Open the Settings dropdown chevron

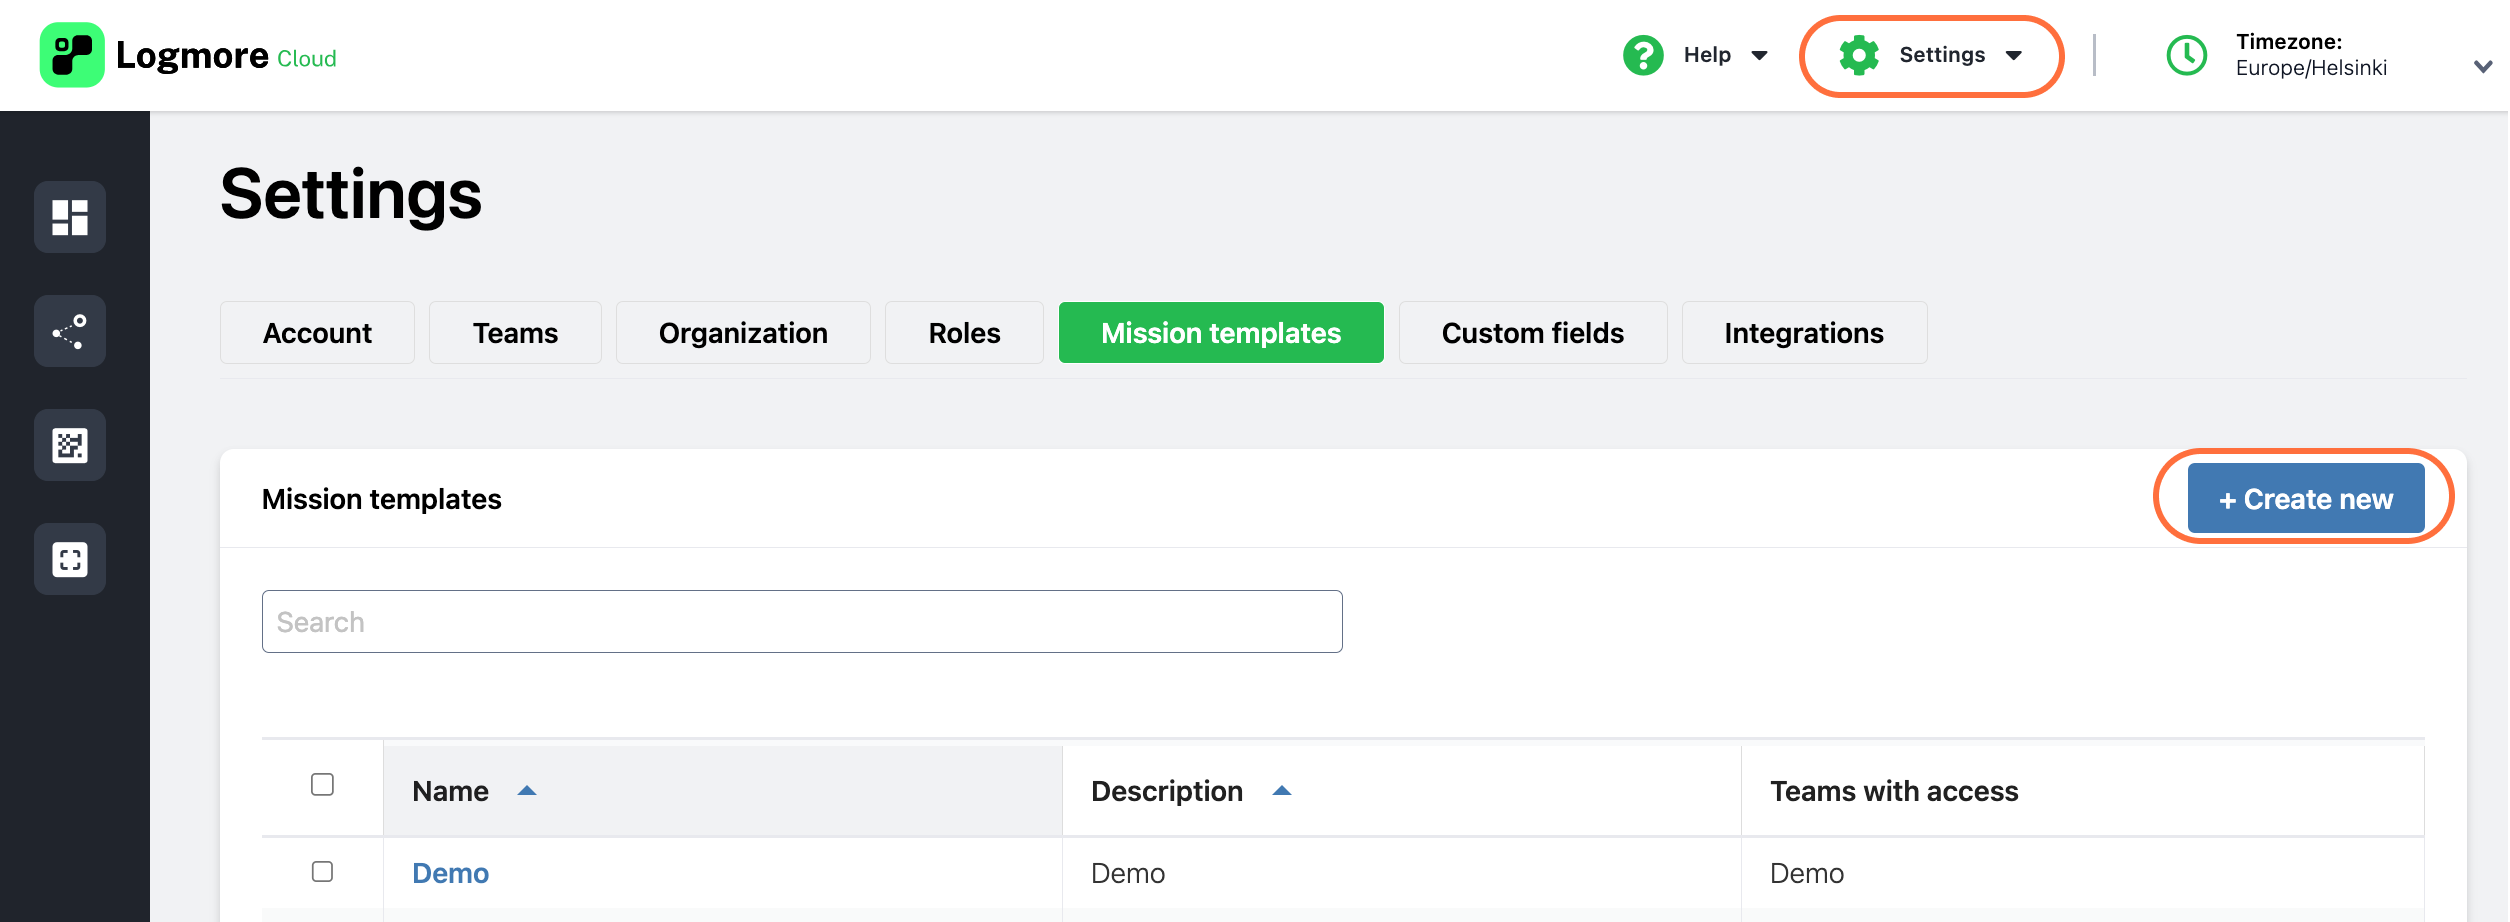2015,56
